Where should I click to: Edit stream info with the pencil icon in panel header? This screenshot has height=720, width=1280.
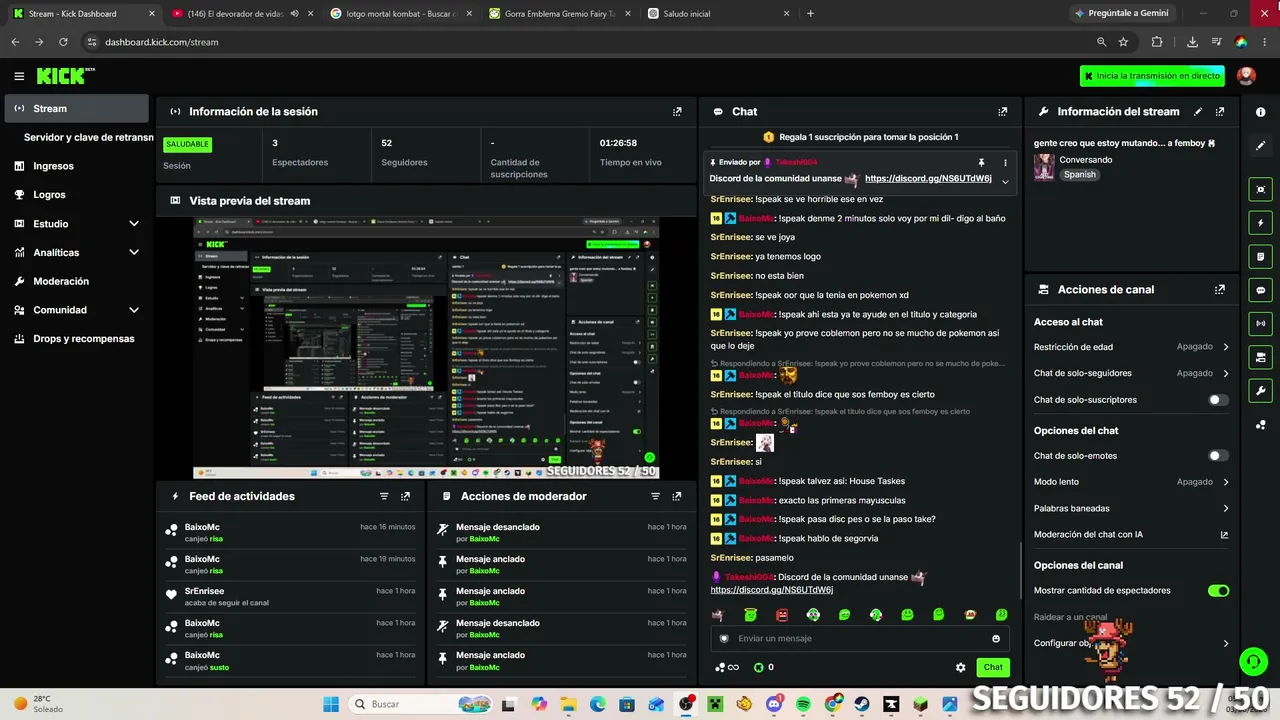click(x=1198, y=112)
